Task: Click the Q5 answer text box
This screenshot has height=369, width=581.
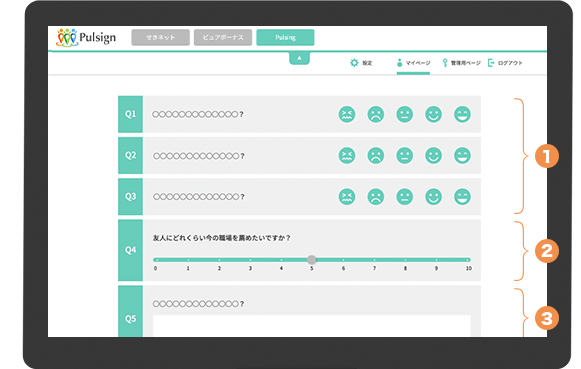Action: (x=312, y=326)
